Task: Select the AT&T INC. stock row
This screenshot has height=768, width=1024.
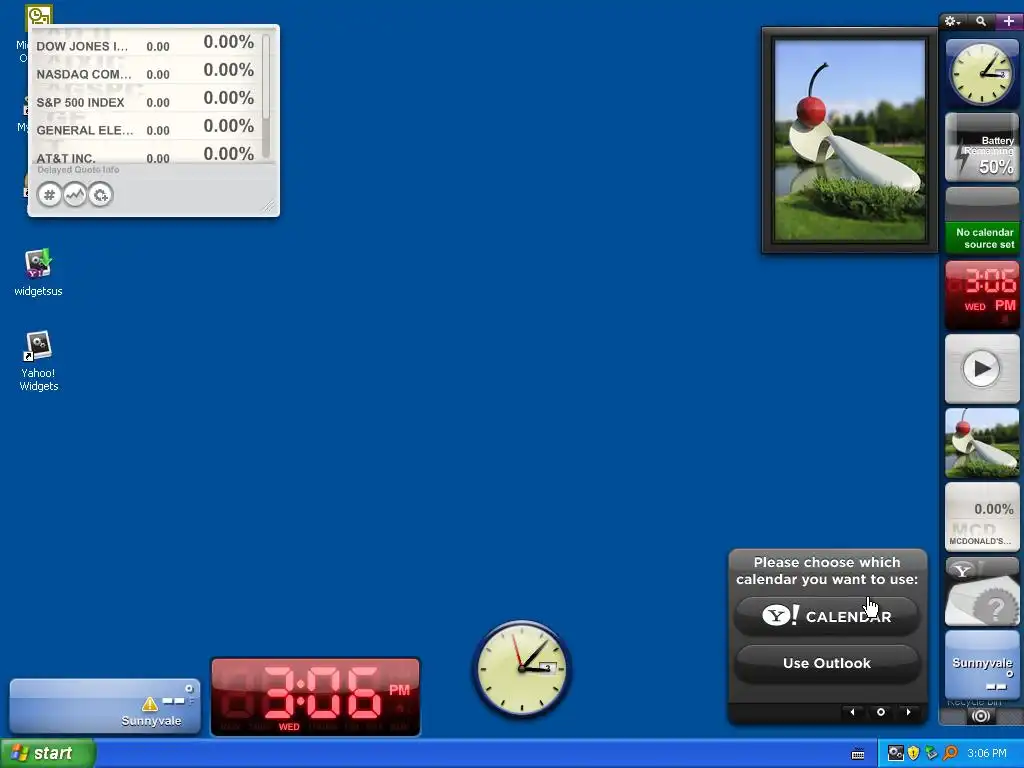Action: click(x=147, y=154)
